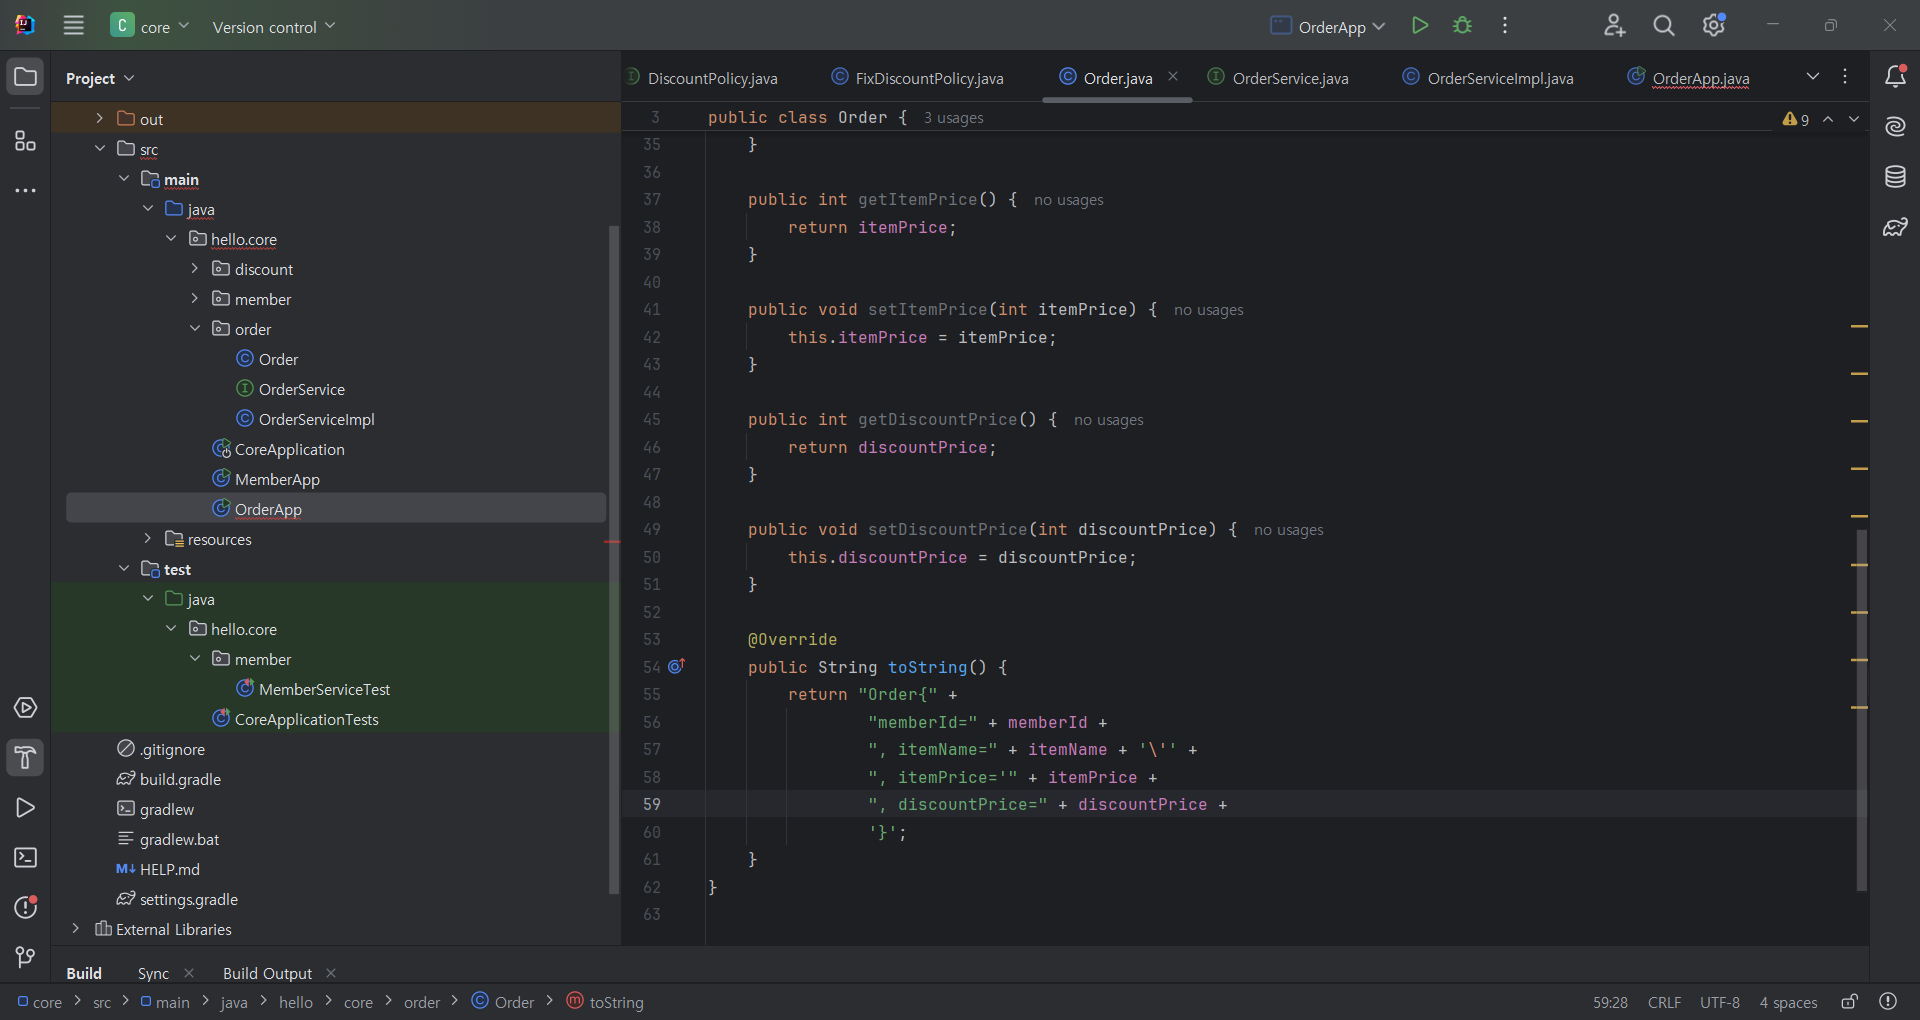The width and height of the screenshot is (1920, 1020).
Task: Open Search Everywhere magnifier
Action: (x=1664, y=26)
